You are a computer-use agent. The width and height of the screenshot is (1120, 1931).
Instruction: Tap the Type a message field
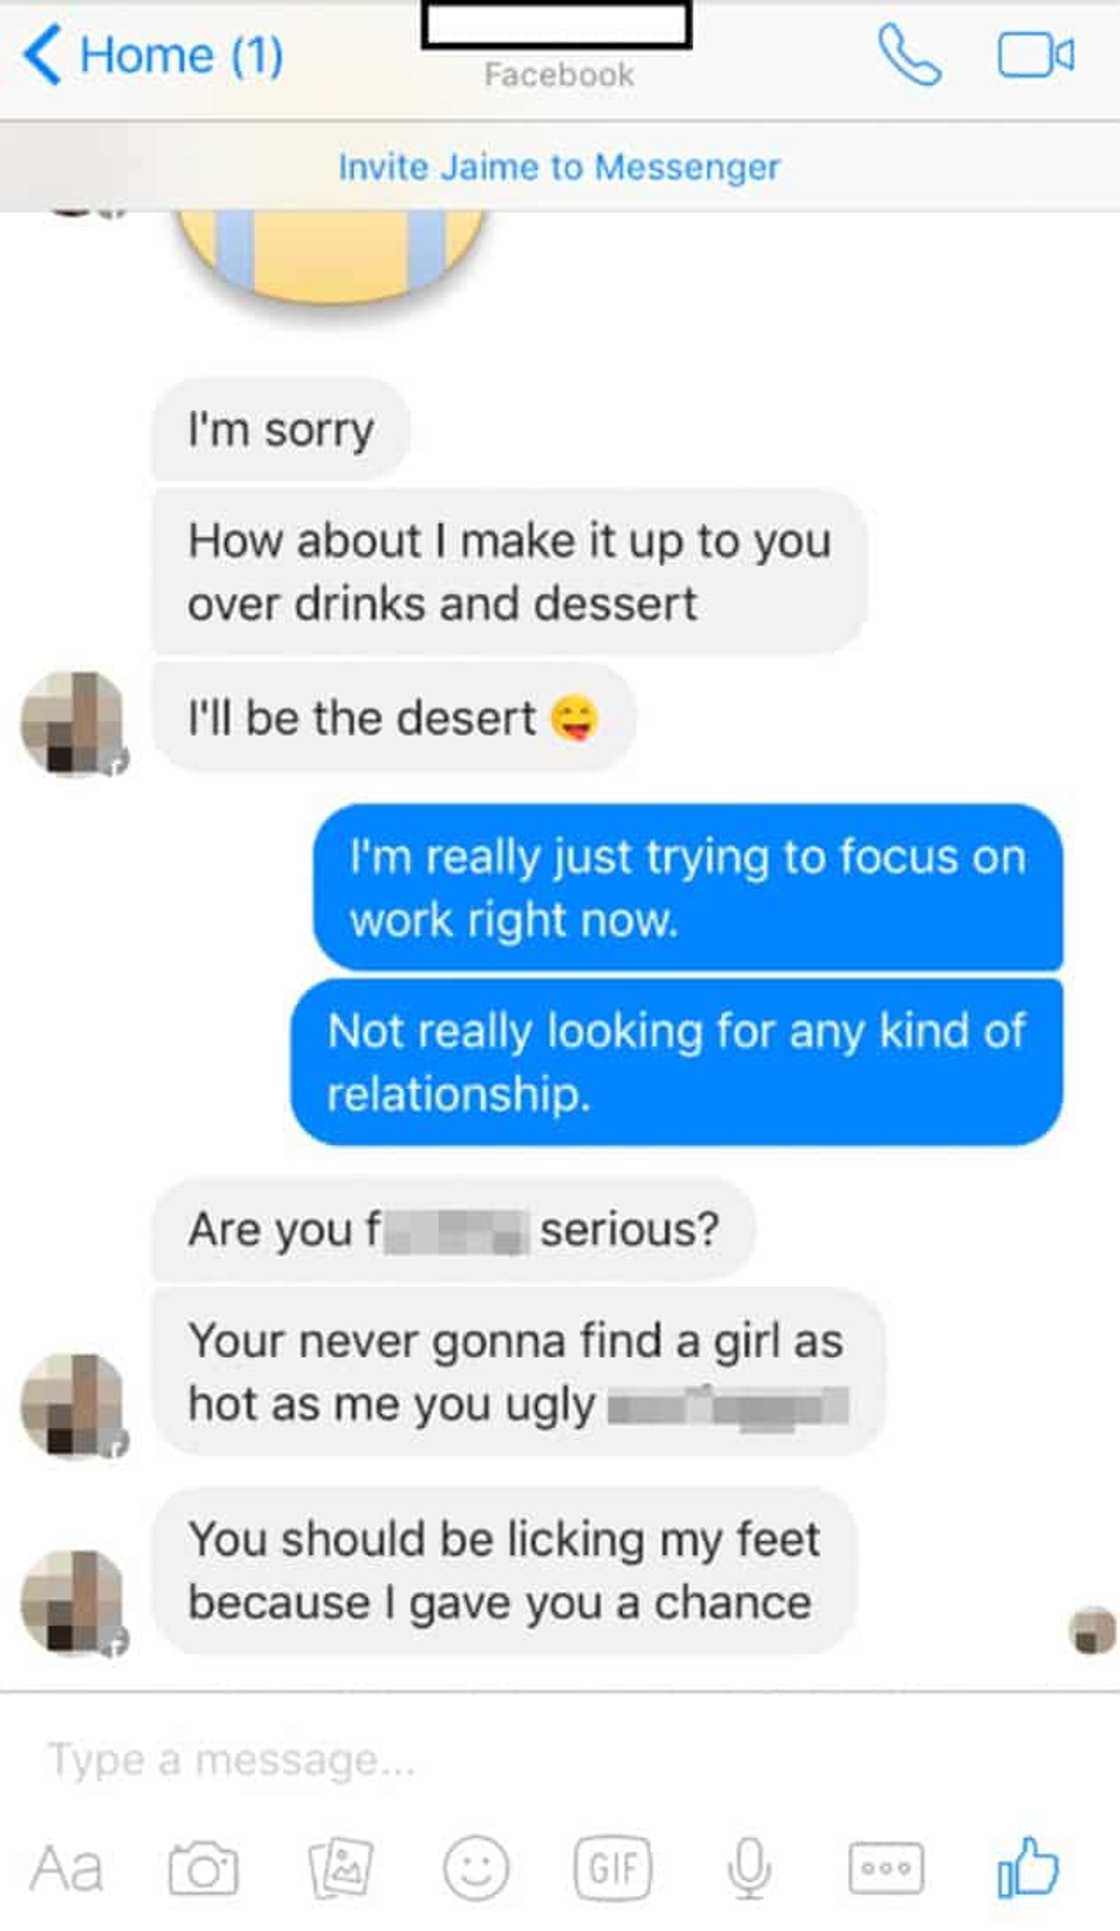pyautogui.click(x=560, y=1760)
